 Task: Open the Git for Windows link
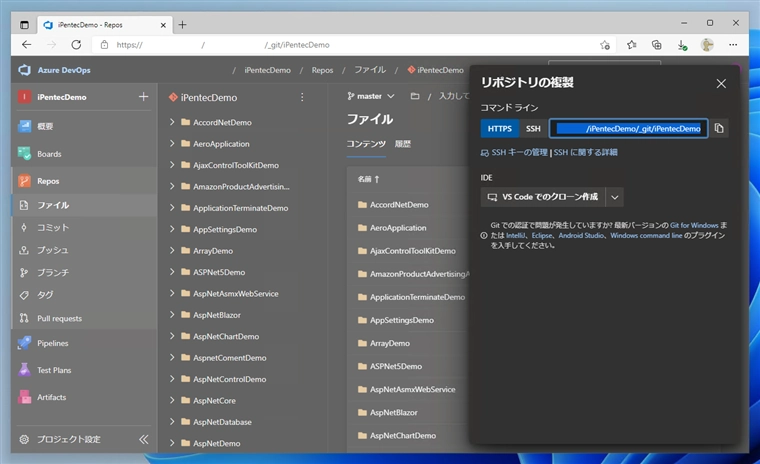[694, 225]
